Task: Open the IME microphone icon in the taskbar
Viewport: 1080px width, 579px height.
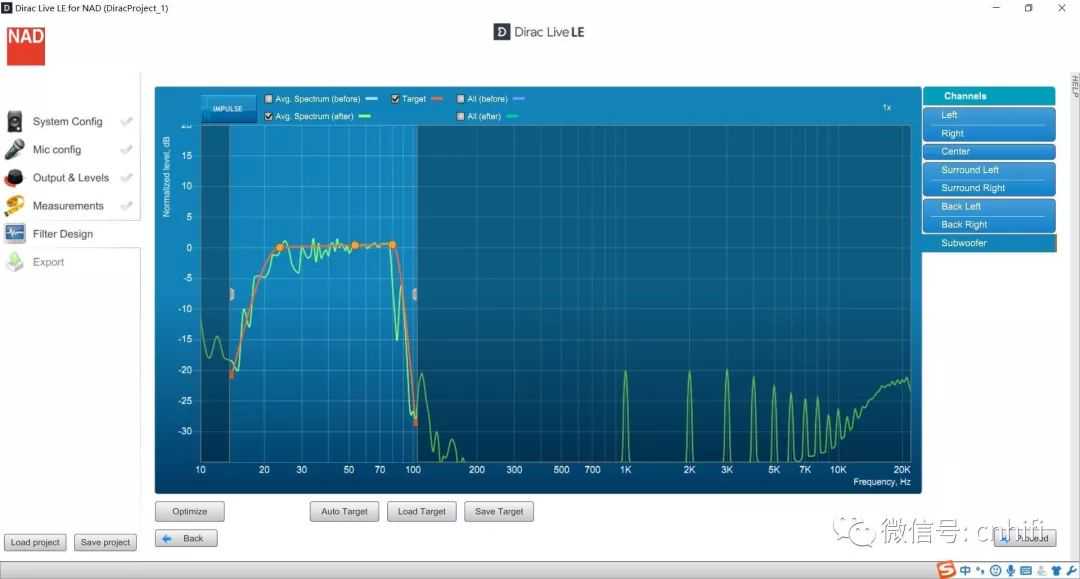Action: 1011,571
